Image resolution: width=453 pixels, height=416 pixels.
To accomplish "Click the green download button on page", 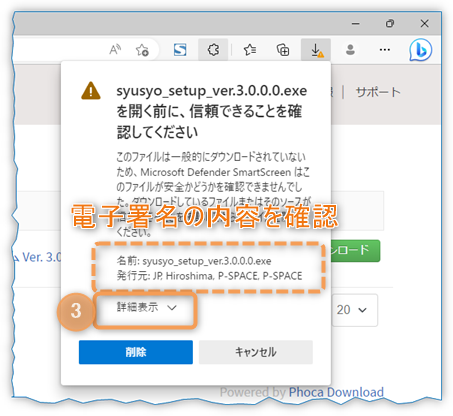I will 355,251.
